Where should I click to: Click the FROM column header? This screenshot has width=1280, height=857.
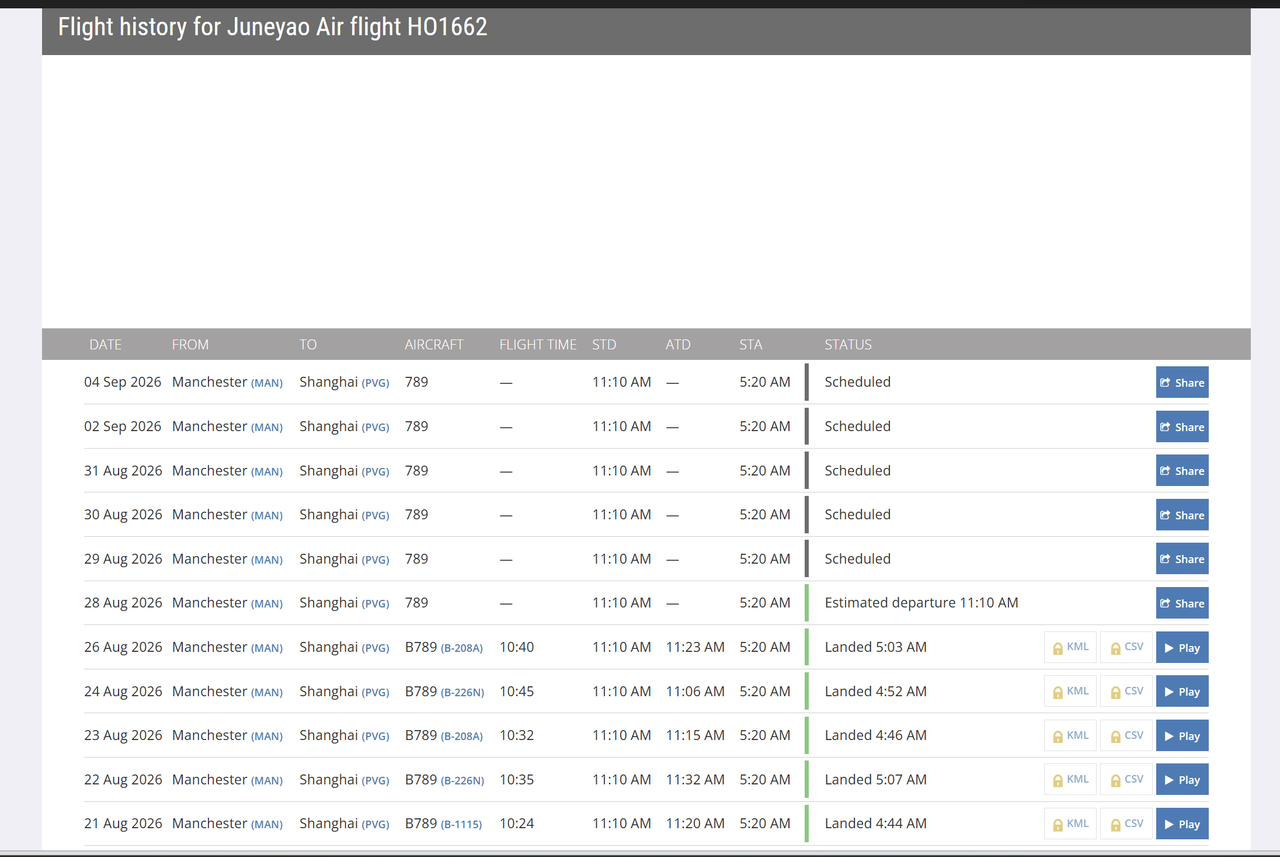(x=190, y=344)
